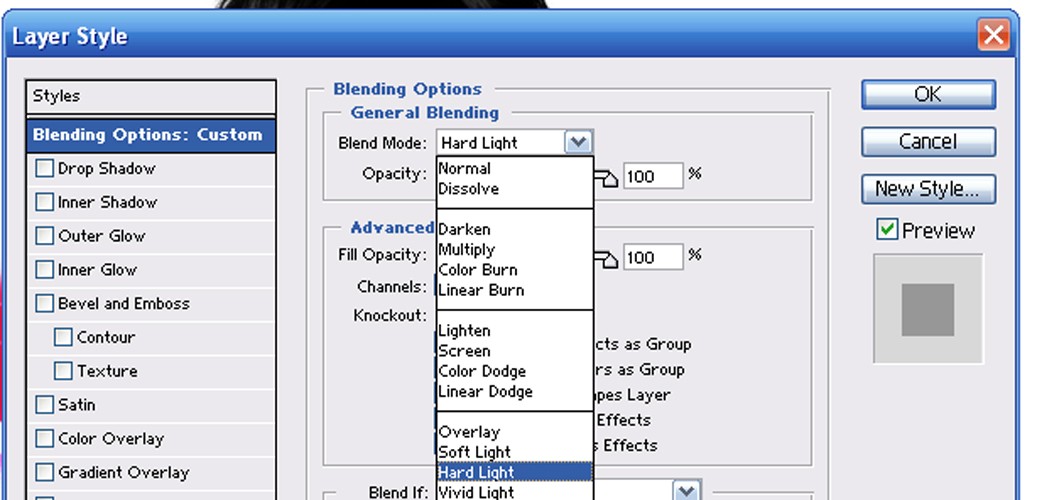Image resolution: width=1037 pixels, height=500 pixels.
Task: Select the Styles panel entry
Action: (151, 97)
